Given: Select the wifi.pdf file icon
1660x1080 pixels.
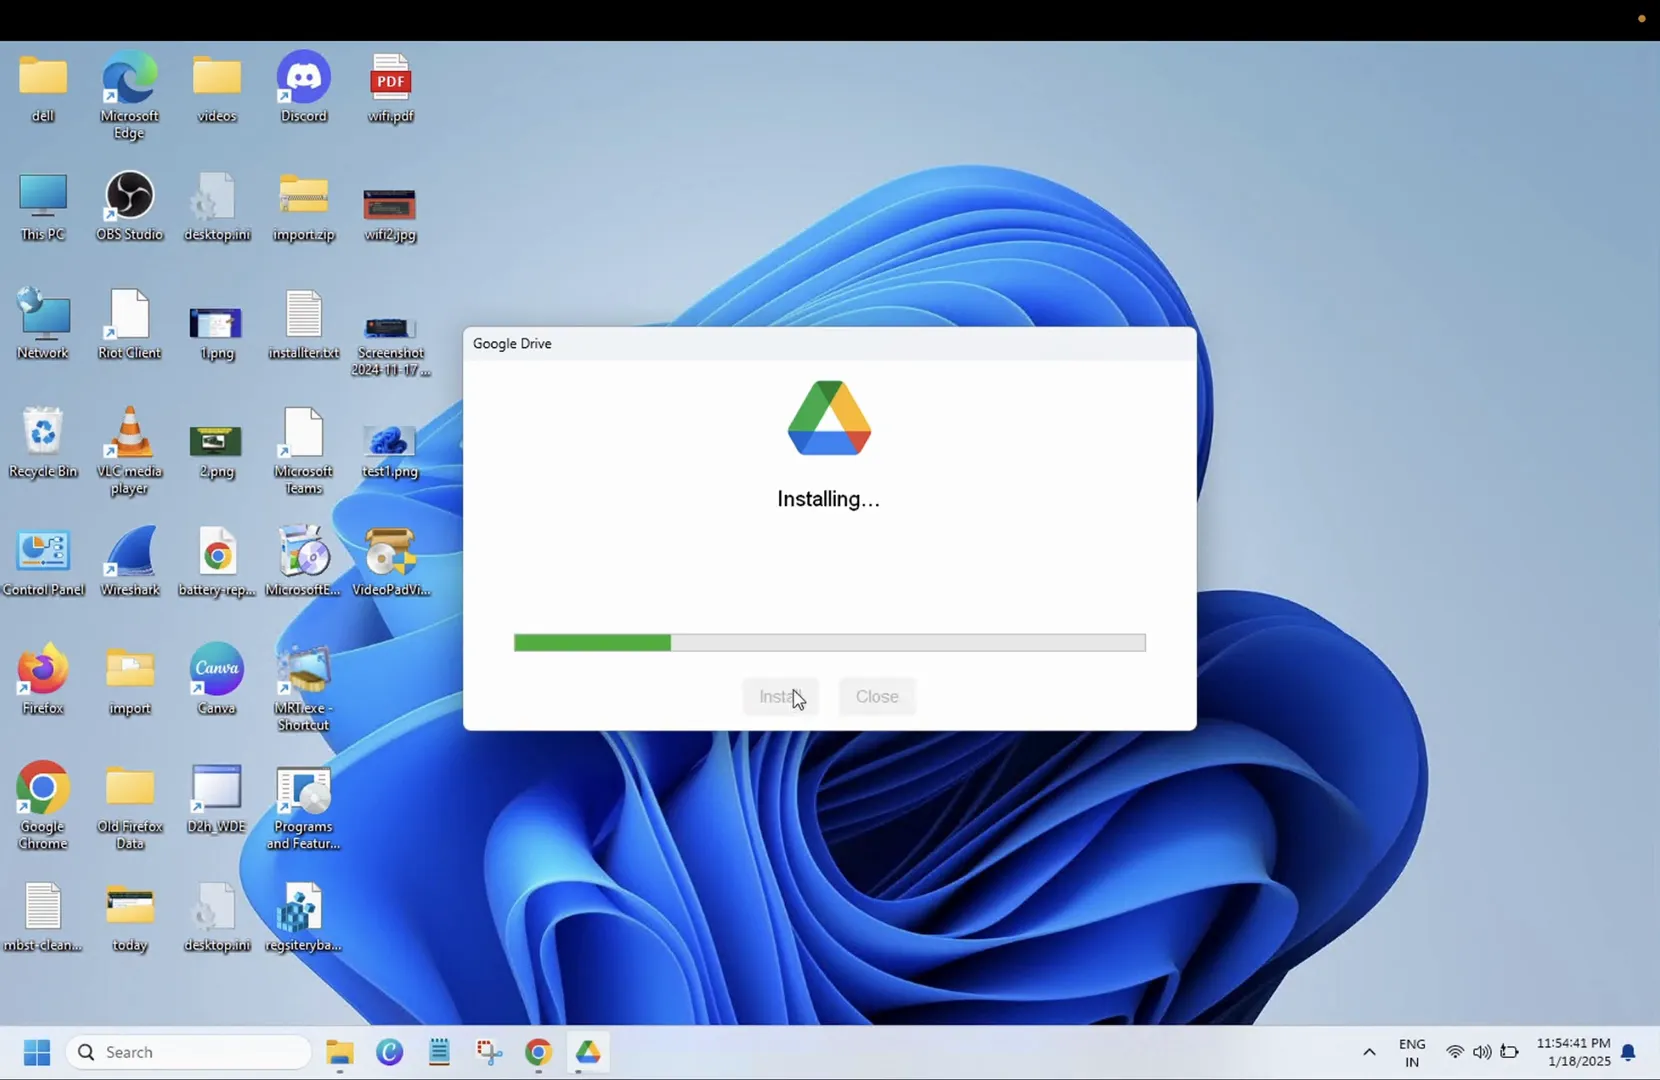Looking at the screenshot, I should (391, 89).
